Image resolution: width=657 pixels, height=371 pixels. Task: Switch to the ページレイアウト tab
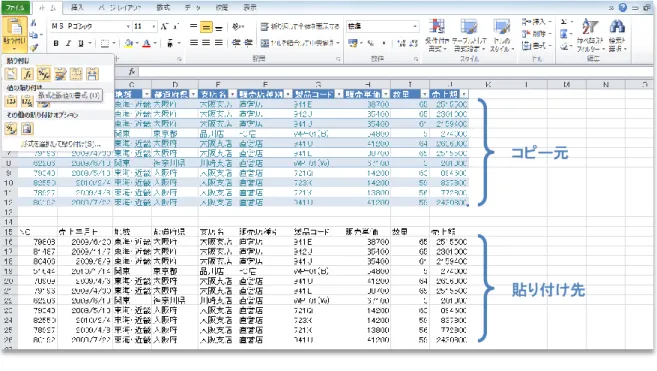(120, 8)
